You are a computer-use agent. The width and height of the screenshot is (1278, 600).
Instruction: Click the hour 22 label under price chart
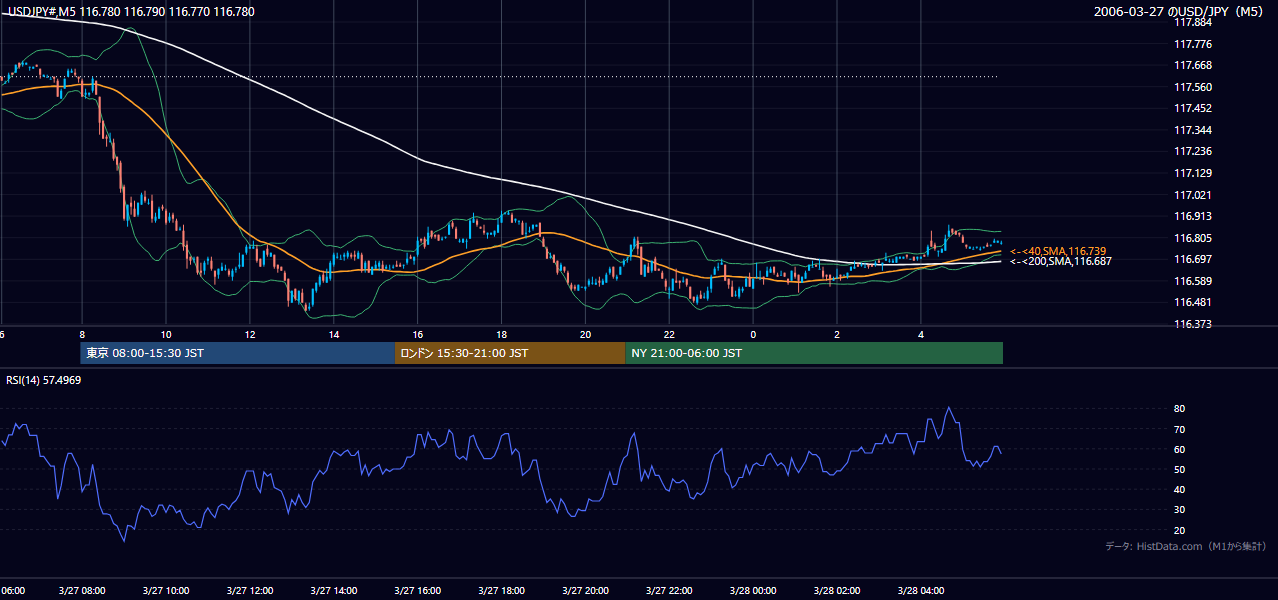tap(670, 334)
